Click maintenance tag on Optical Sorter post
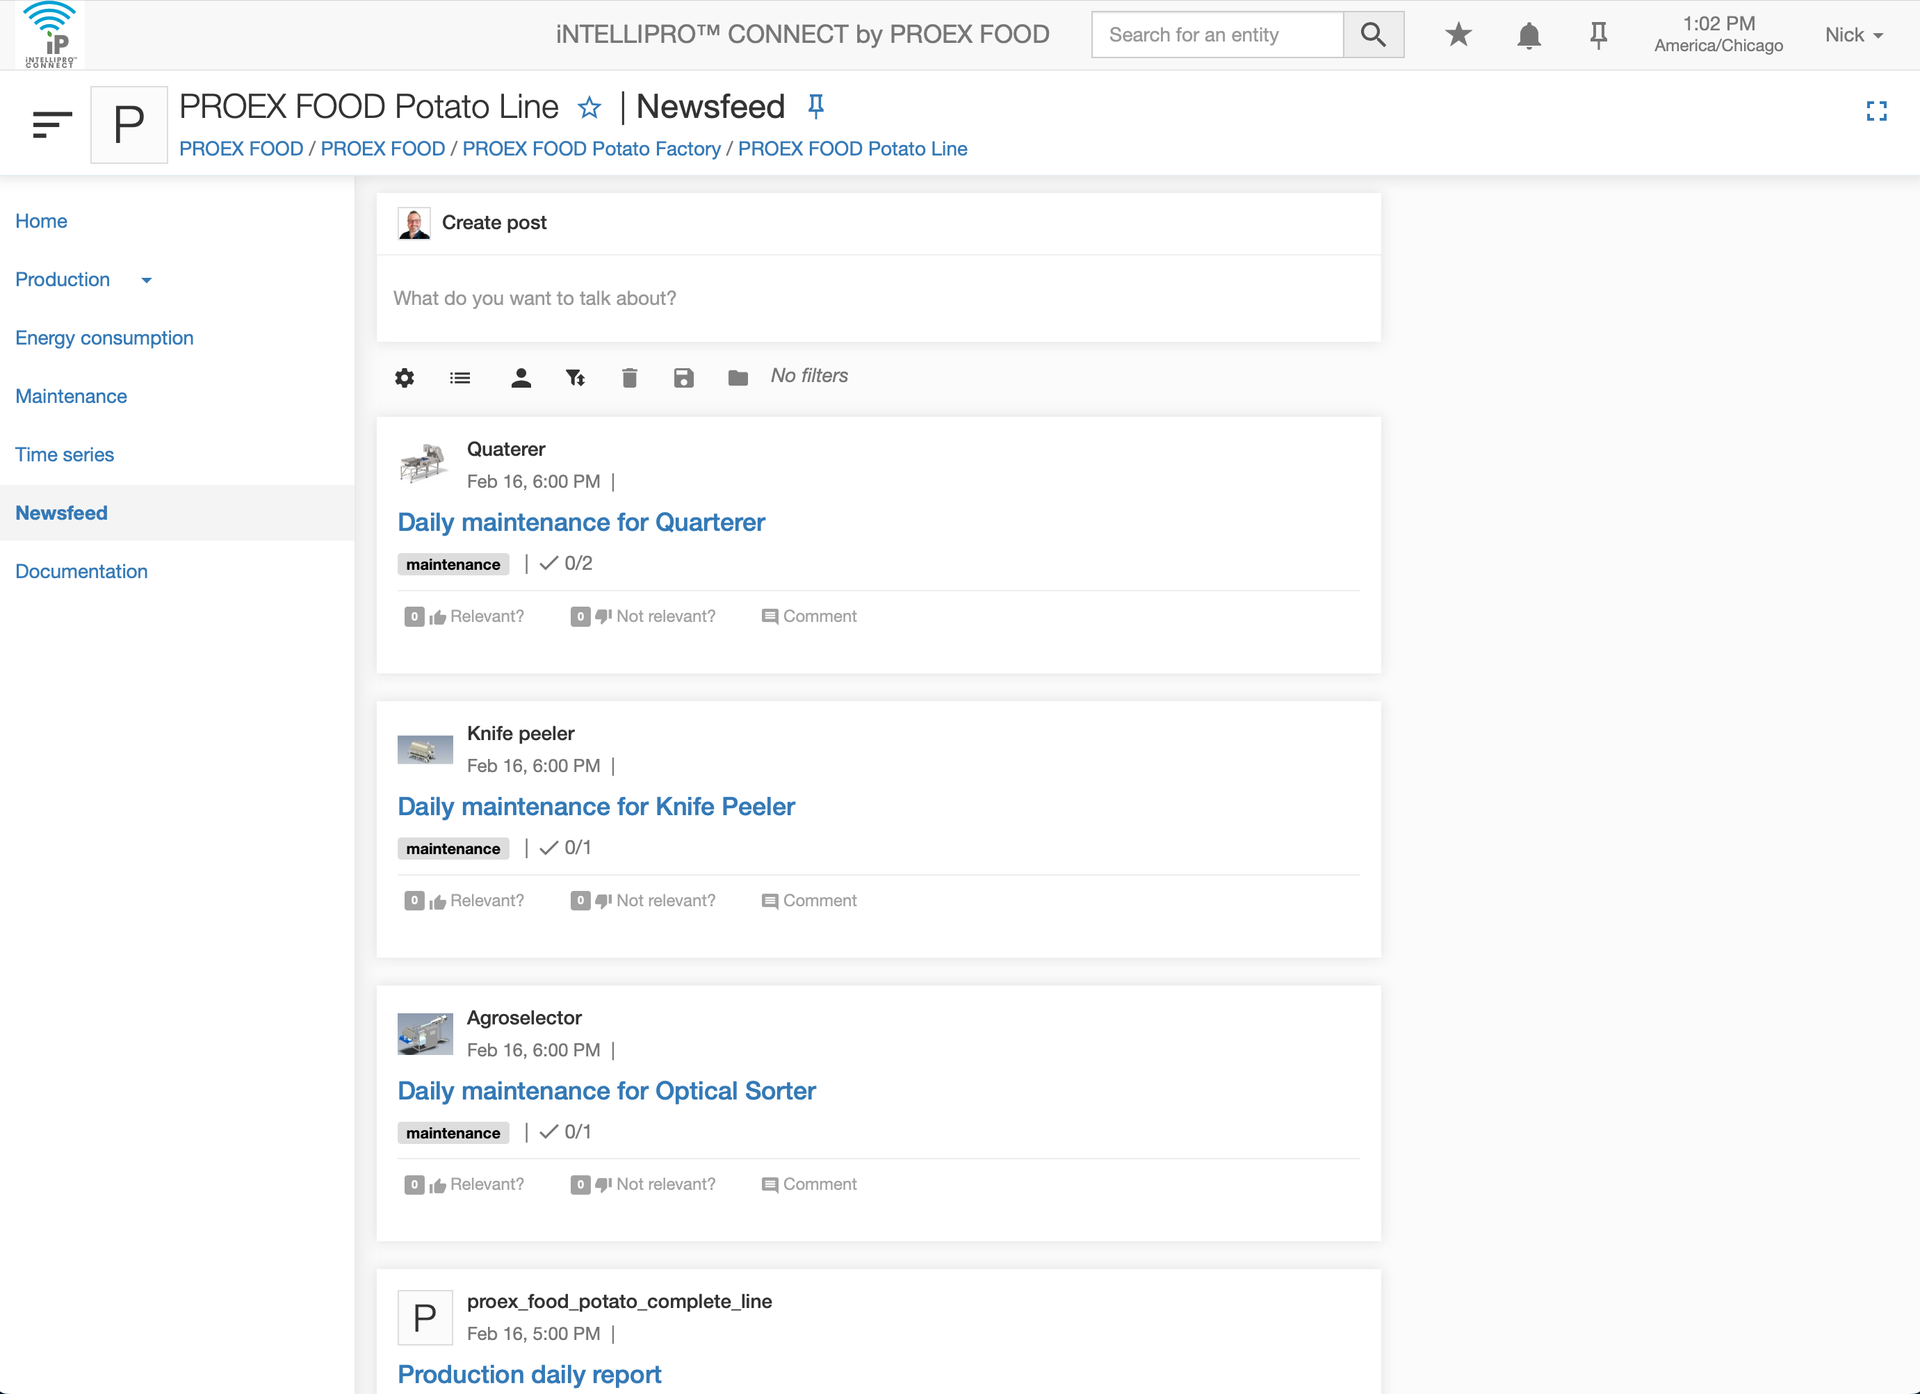1920x1394 pixels. pyautogui.click(x=453, y=1132)
